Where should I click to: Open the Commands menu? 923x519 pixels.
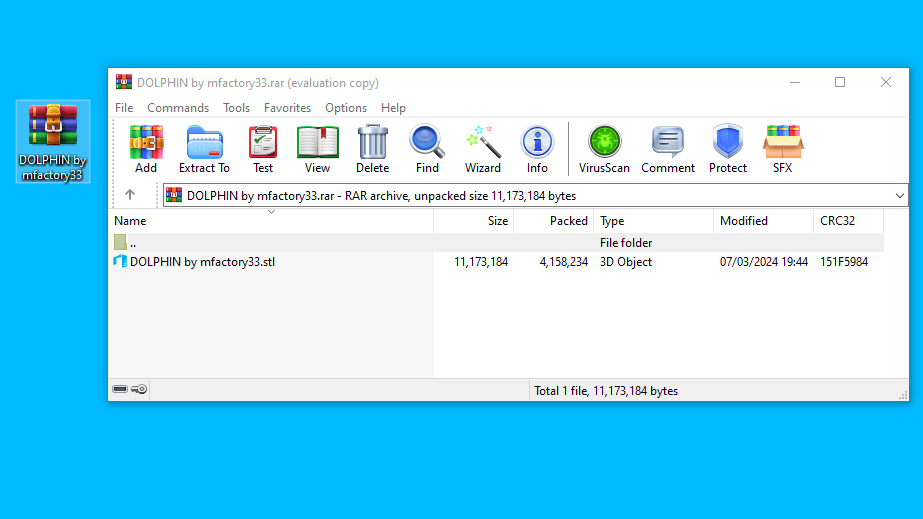pos(178,108)
